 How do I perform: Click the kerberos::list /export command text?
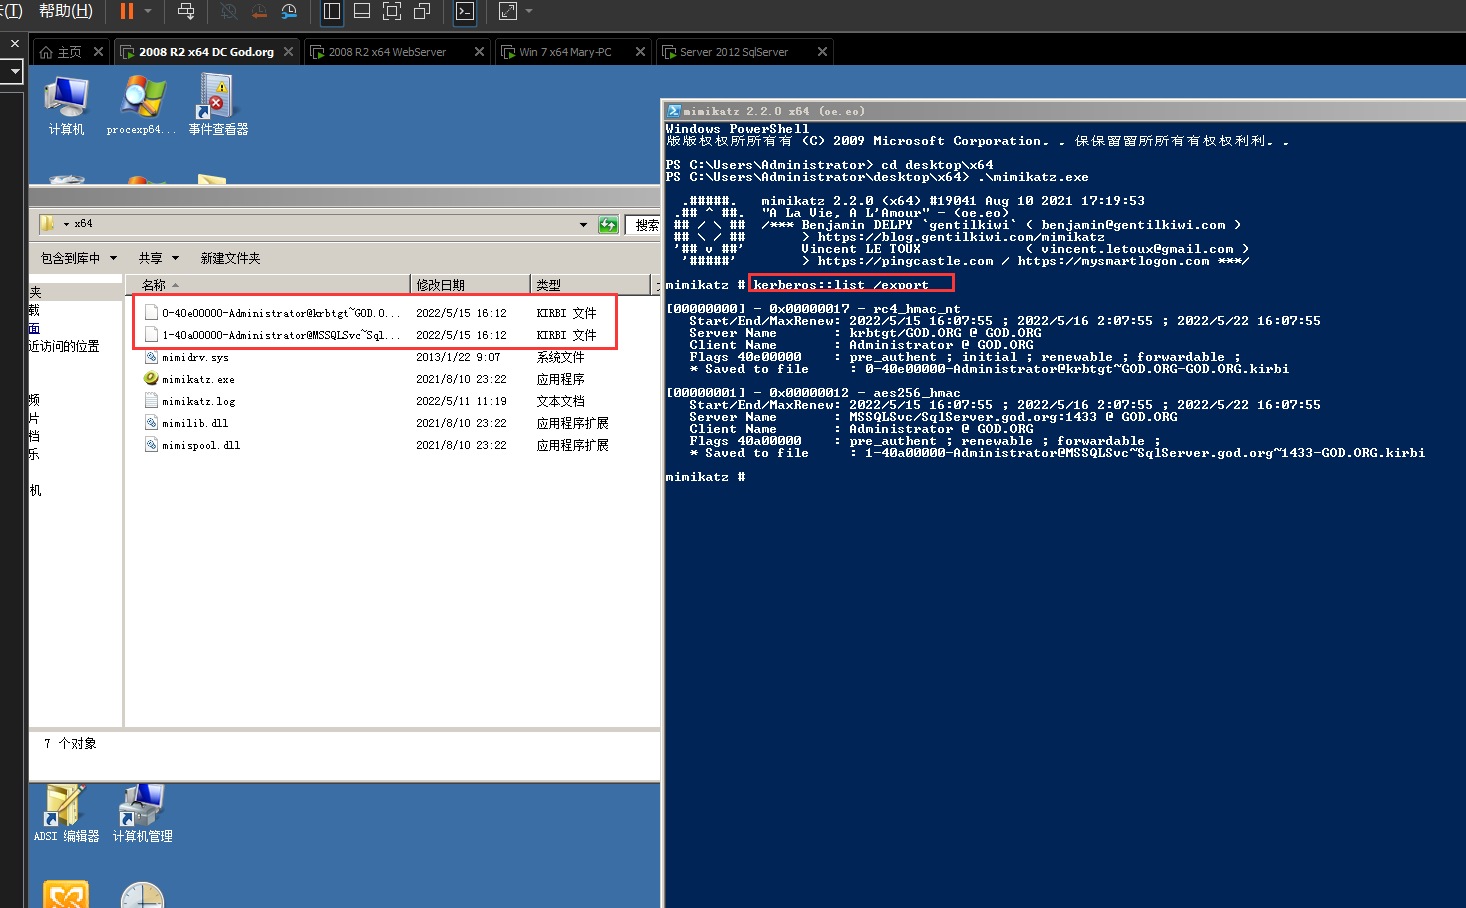pos(841,285)
